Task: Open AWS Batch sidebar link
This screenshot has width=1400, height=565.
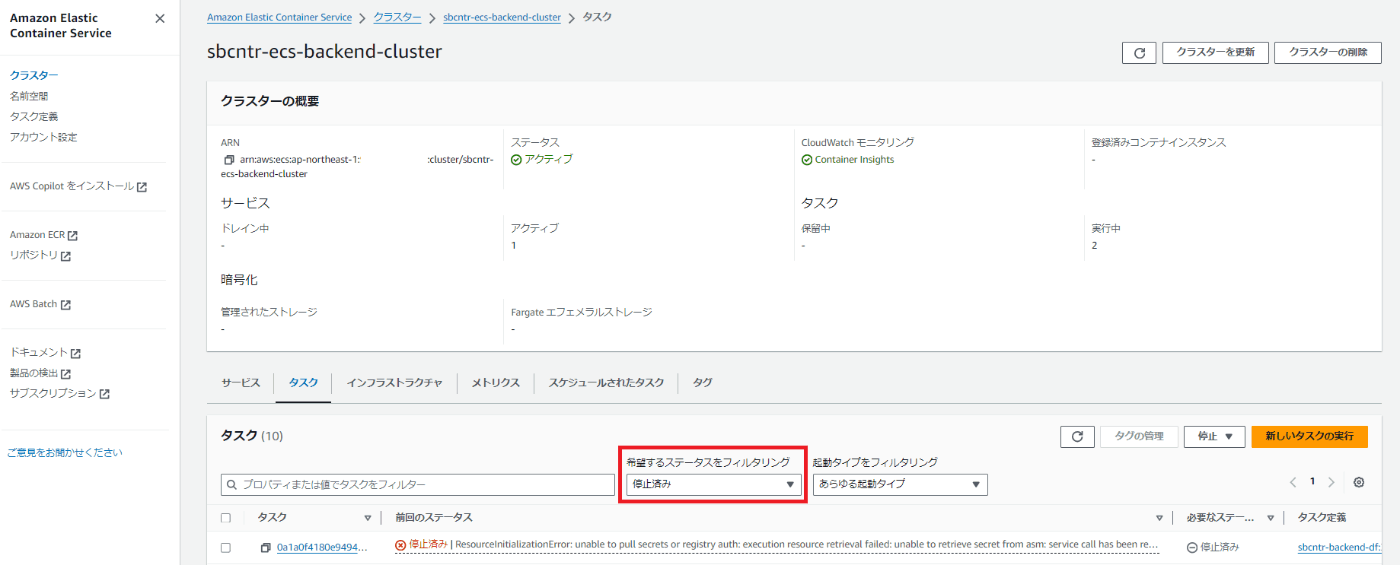Action: 40,304
